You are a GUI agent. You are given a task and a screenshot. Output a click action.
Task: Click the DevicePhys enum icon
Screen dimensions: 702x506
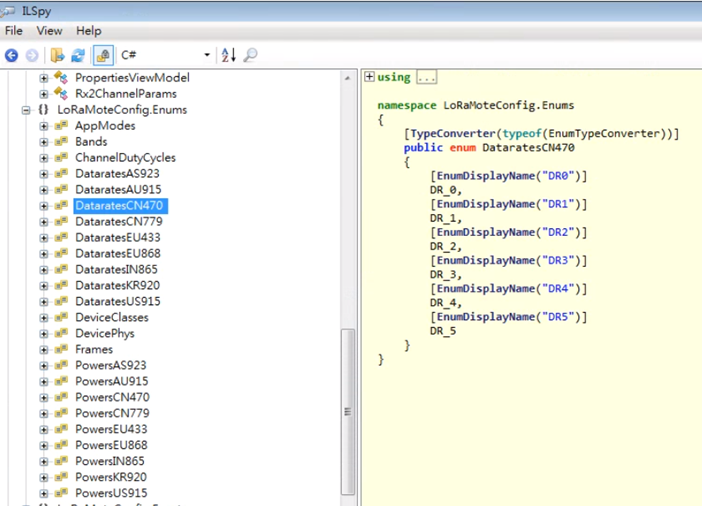(61, 334)
